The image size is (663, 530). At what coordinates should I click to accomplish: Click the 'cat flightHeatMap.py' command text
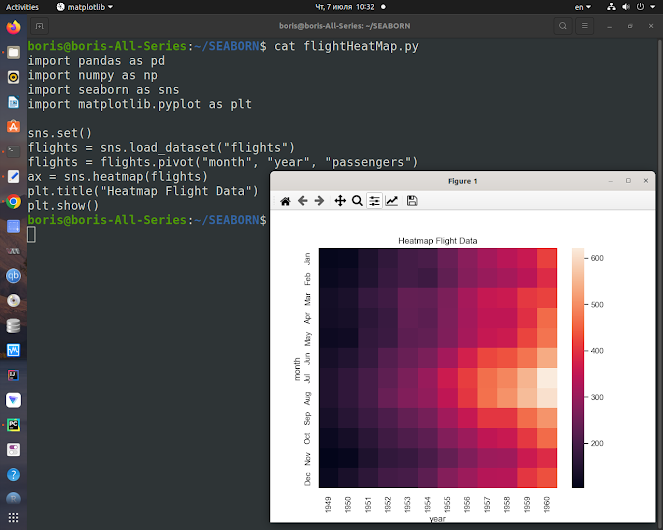[x=346, y=46]
